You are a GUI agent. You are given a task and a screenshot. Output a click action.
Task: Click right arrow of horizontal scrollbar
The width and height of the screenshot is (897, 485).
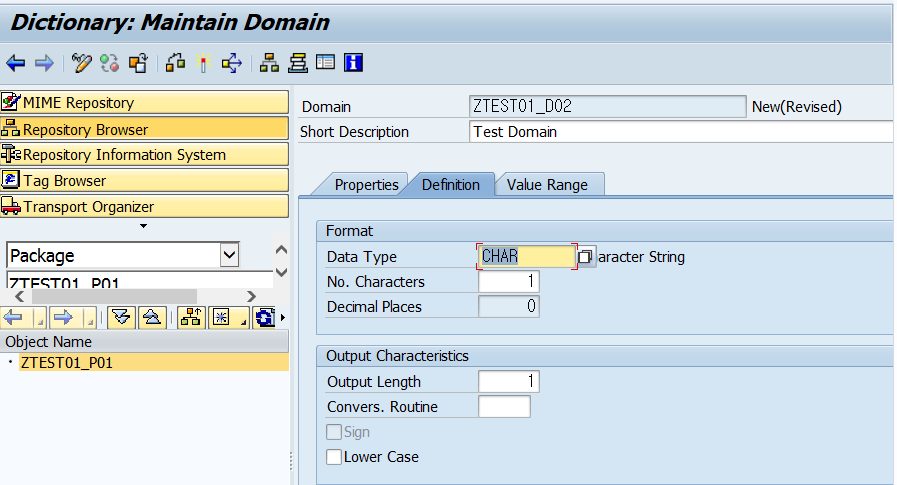click(251, 296)
